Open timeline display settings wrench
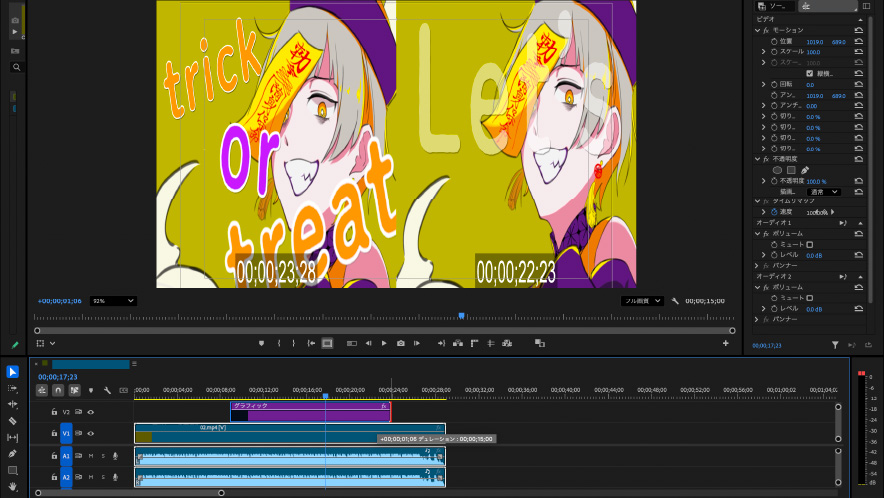The width and height of the screenshot is (884, 498). [106, 390]
